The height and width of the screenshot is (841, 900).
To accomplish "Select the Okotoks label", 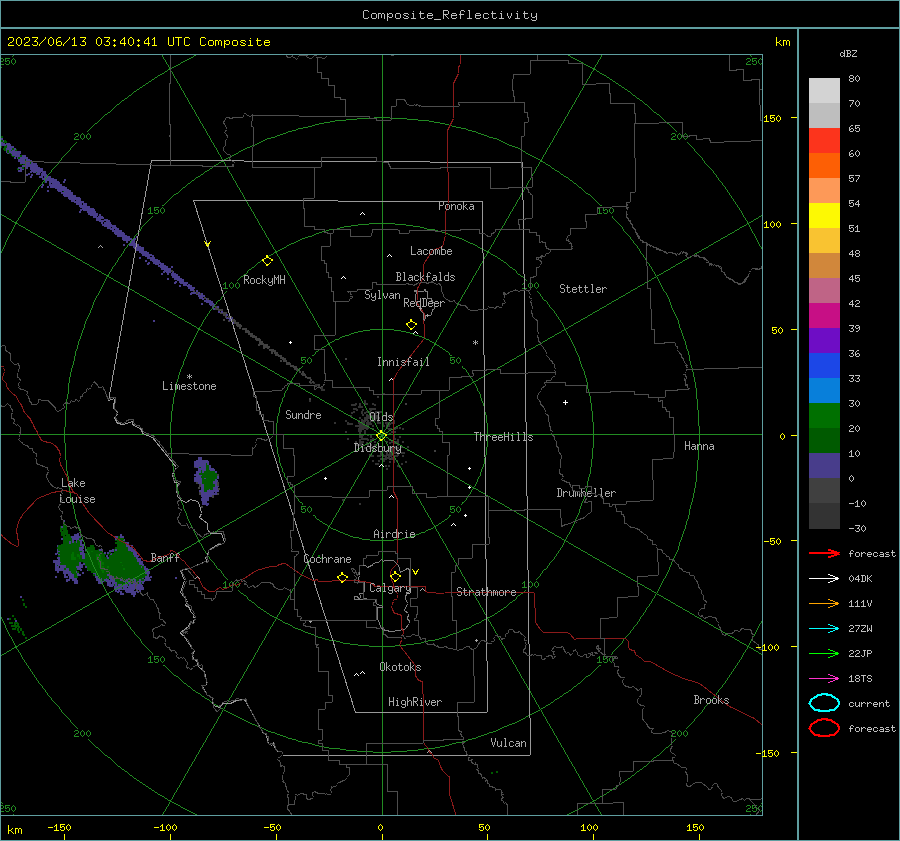I will [400, 667].
